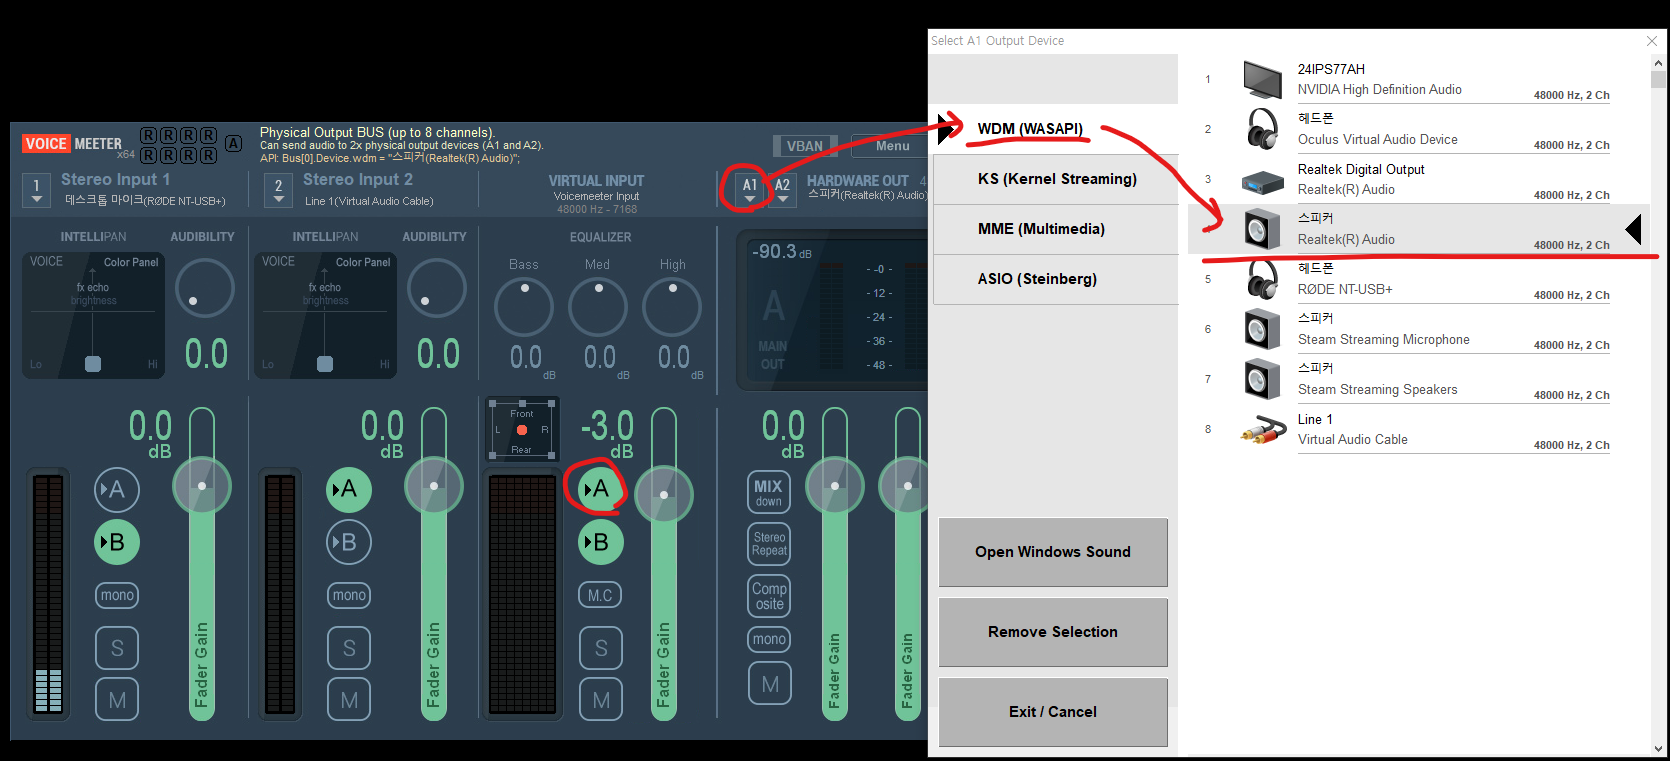1670x761 pixels.
Task: Click Stereo Input 1 Fader Gain slider
Action: pos(202,564)
